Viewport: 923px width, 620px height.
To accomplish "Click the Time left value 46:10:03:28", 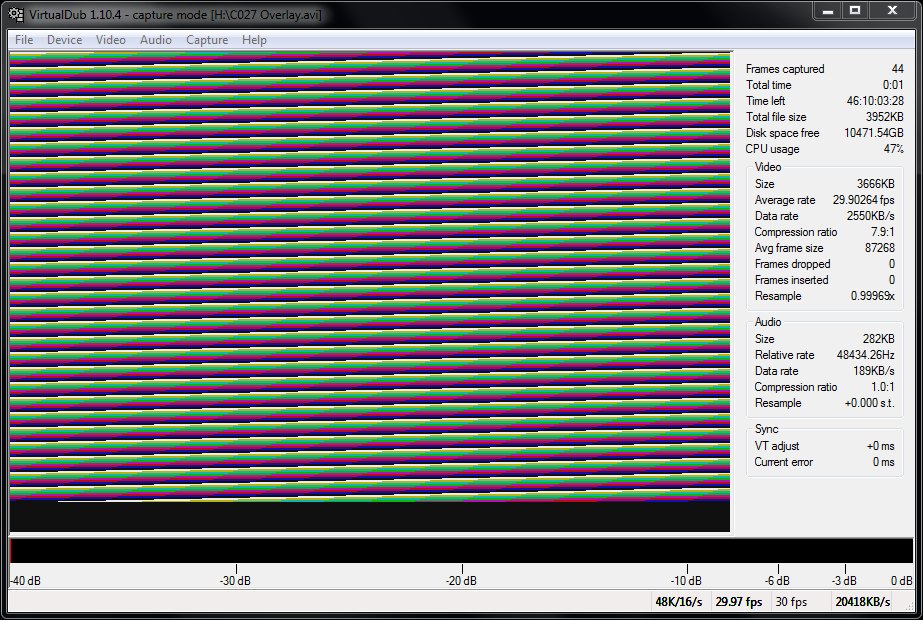I will [x=875, y=101].
